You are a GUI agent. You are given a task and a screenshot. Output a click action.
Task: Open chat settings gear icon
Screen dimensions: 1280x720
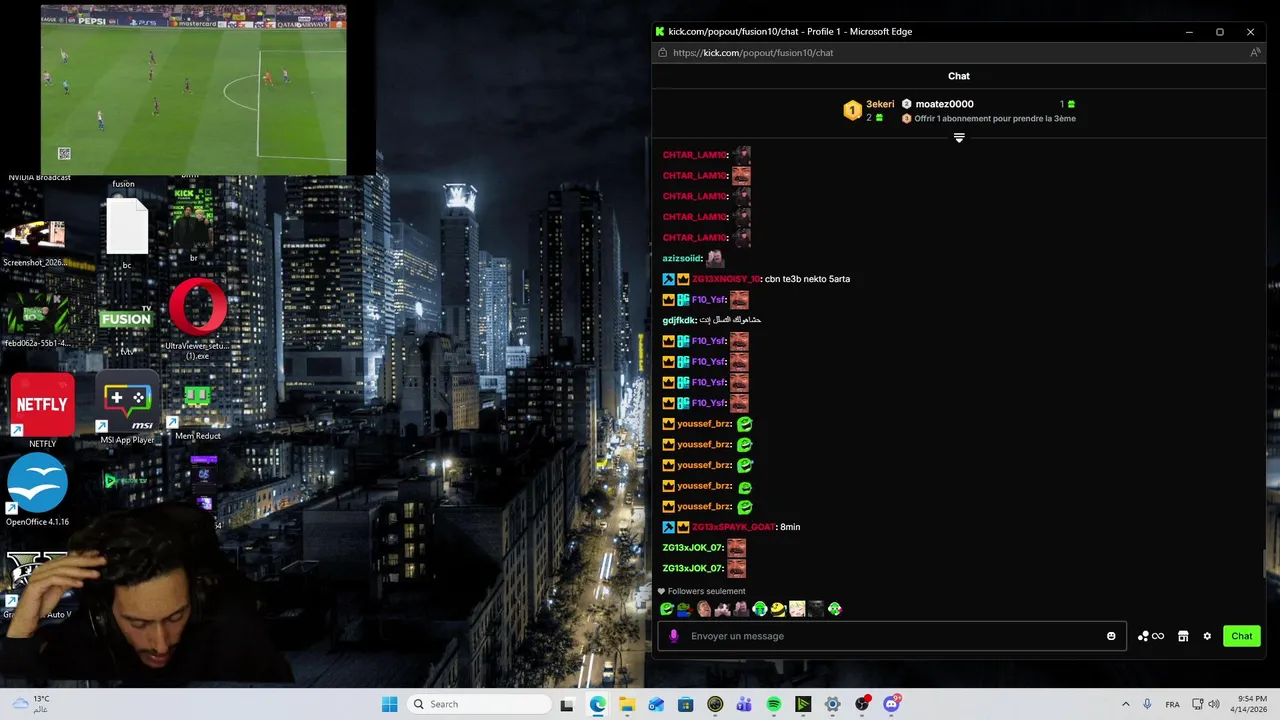[x=1207, y=636]
